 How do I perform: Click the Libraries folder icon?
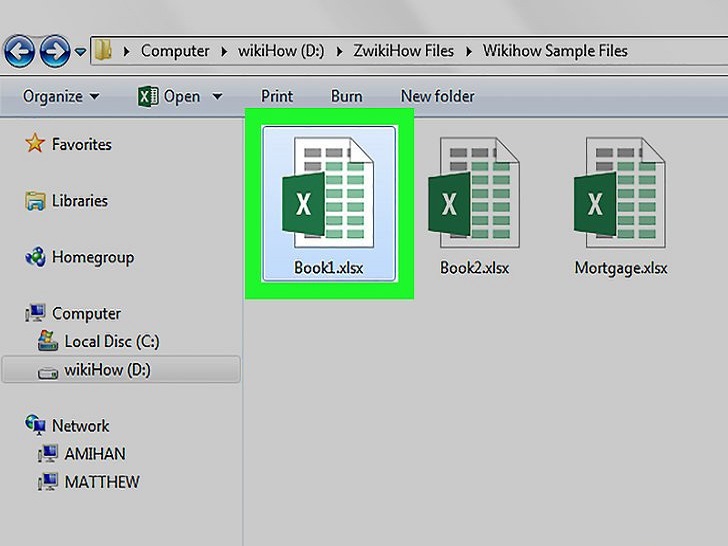point(35,201)
